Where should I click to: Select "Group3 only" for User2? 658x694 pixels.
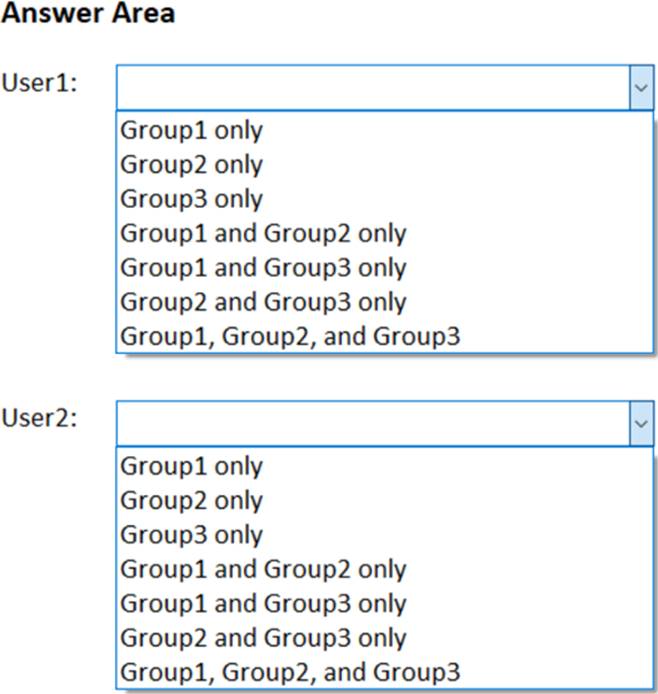192,535
